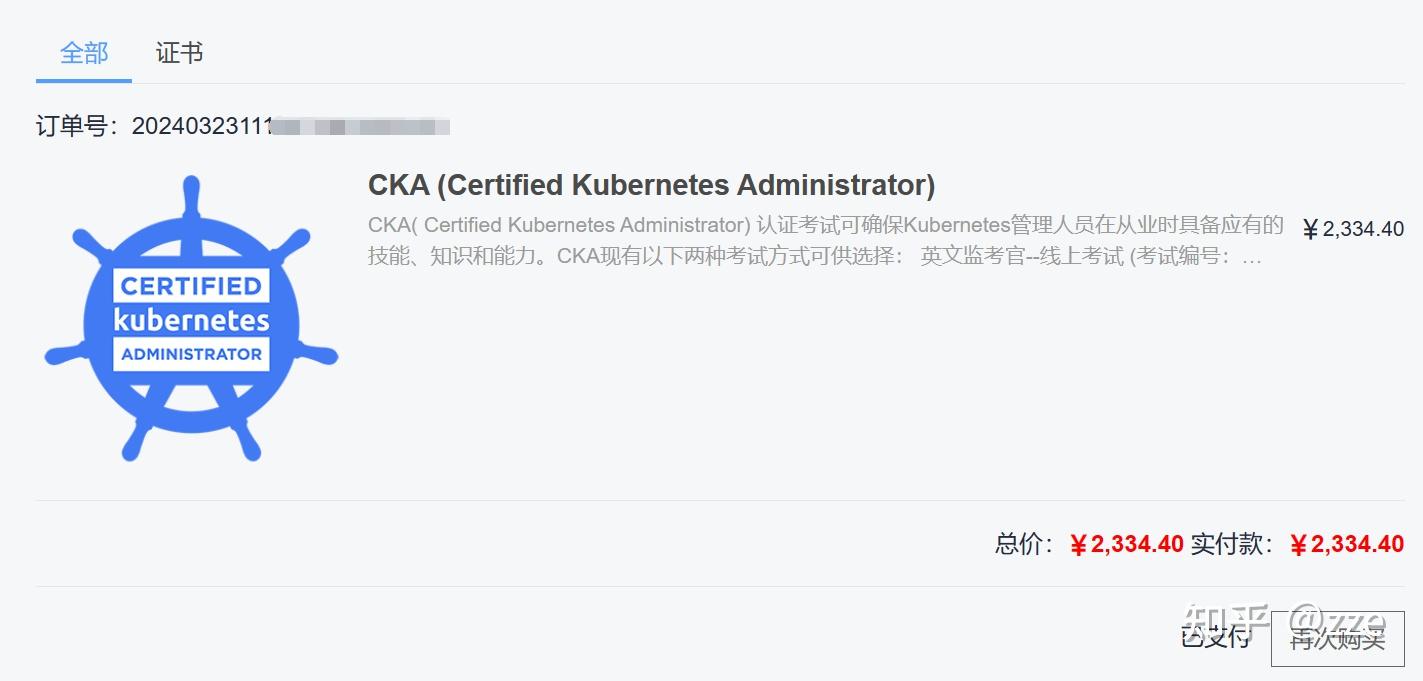Click the CERTIFIED banner in the logo
The height and width of the screenshot is (681, 1423).
(191, 286)
